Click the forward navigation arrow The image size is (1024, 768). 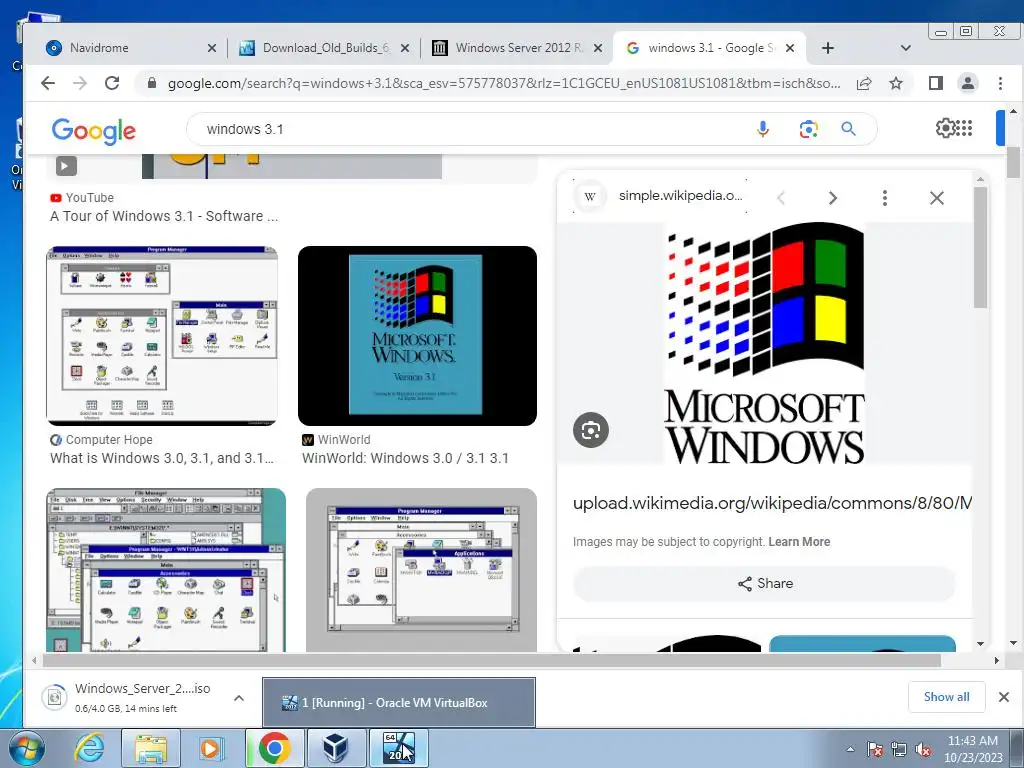point(80,83)
